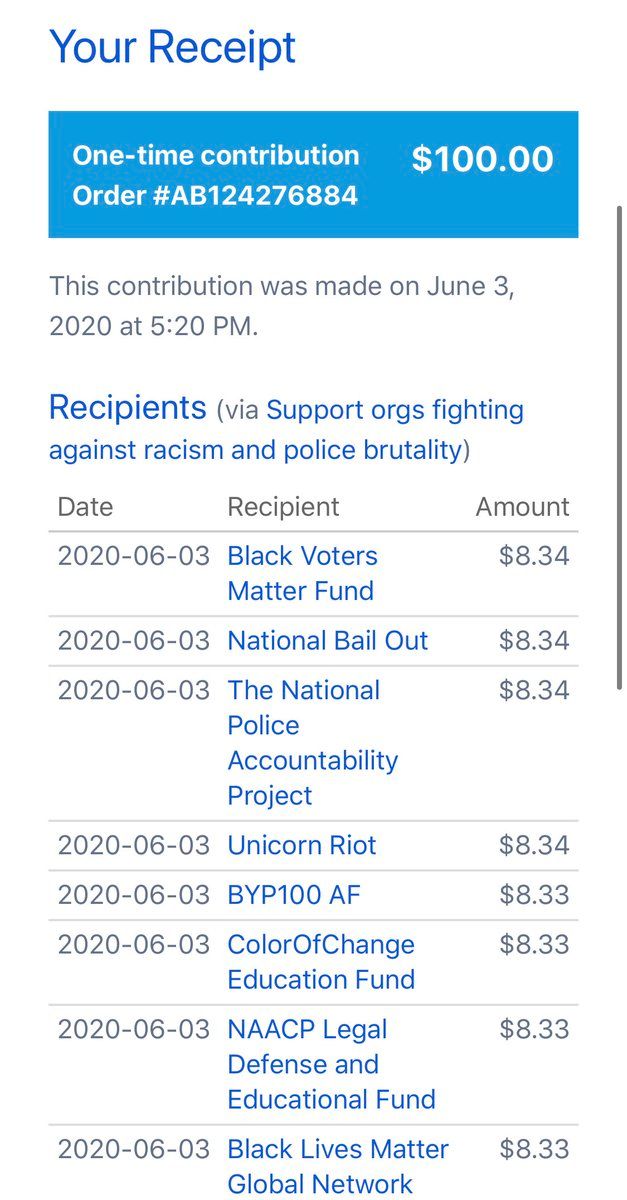Image resolution: width=627 pixels, height=1200 pixels.
Task: Click the Recipient column header
Action: point(283,507)
